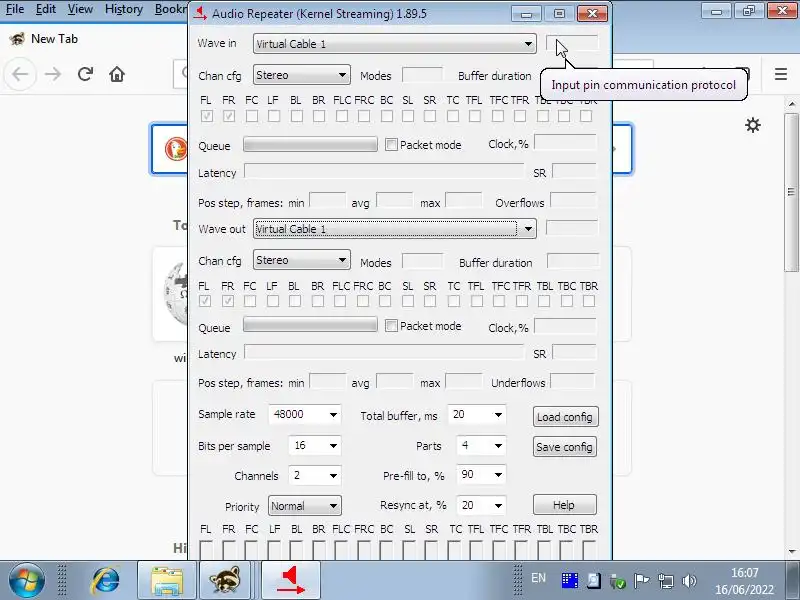
Task: Click Audio Repeater title bar icon
Action: (201, 13)
